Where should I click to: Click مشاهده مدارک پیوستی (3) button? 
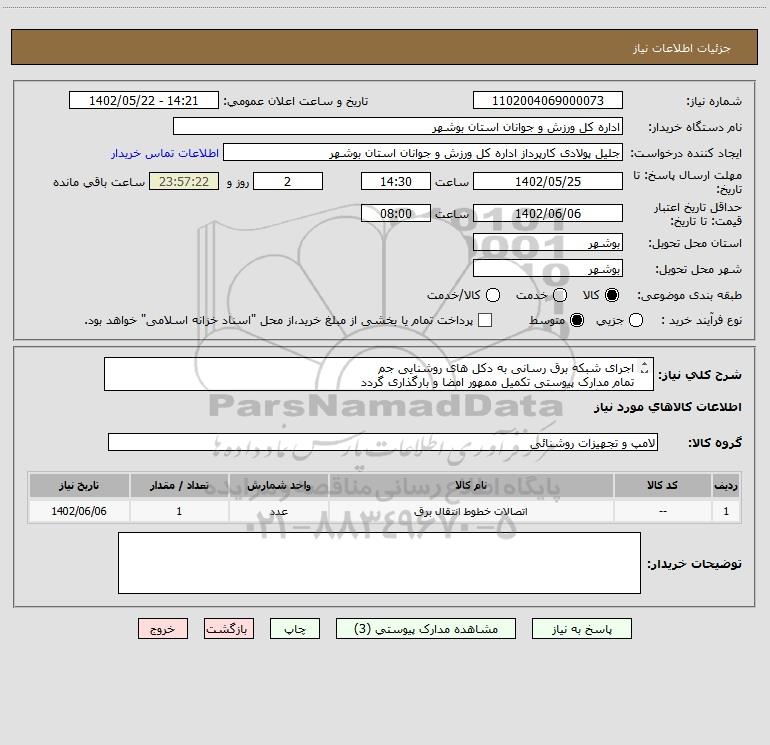(x=426, y=629)
